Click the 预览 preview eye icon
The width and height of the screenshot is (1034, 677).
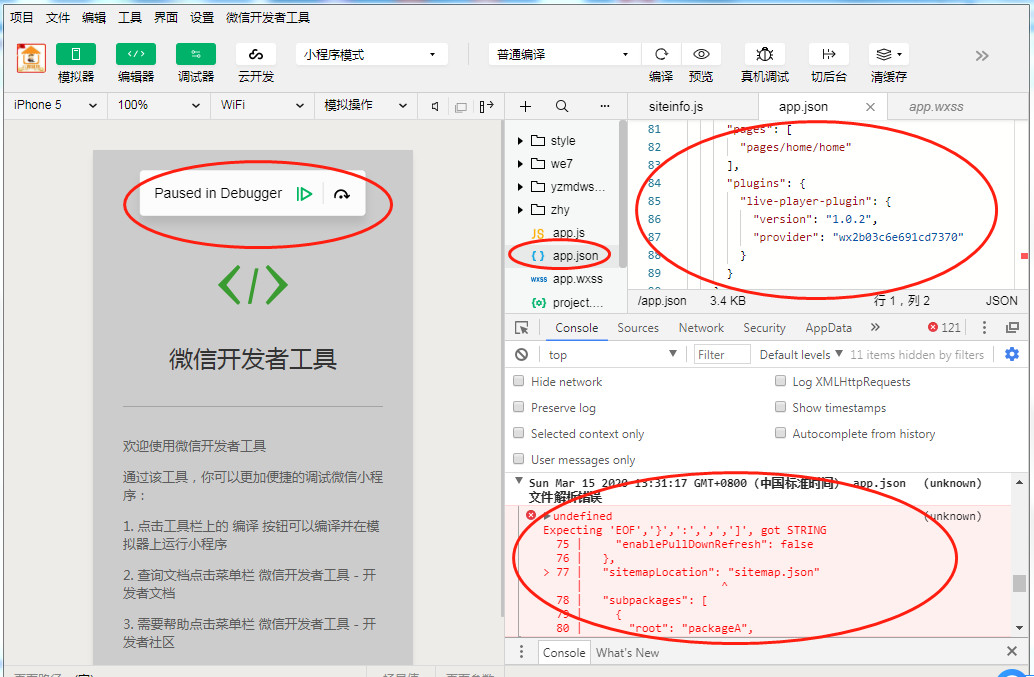point(701,54)
